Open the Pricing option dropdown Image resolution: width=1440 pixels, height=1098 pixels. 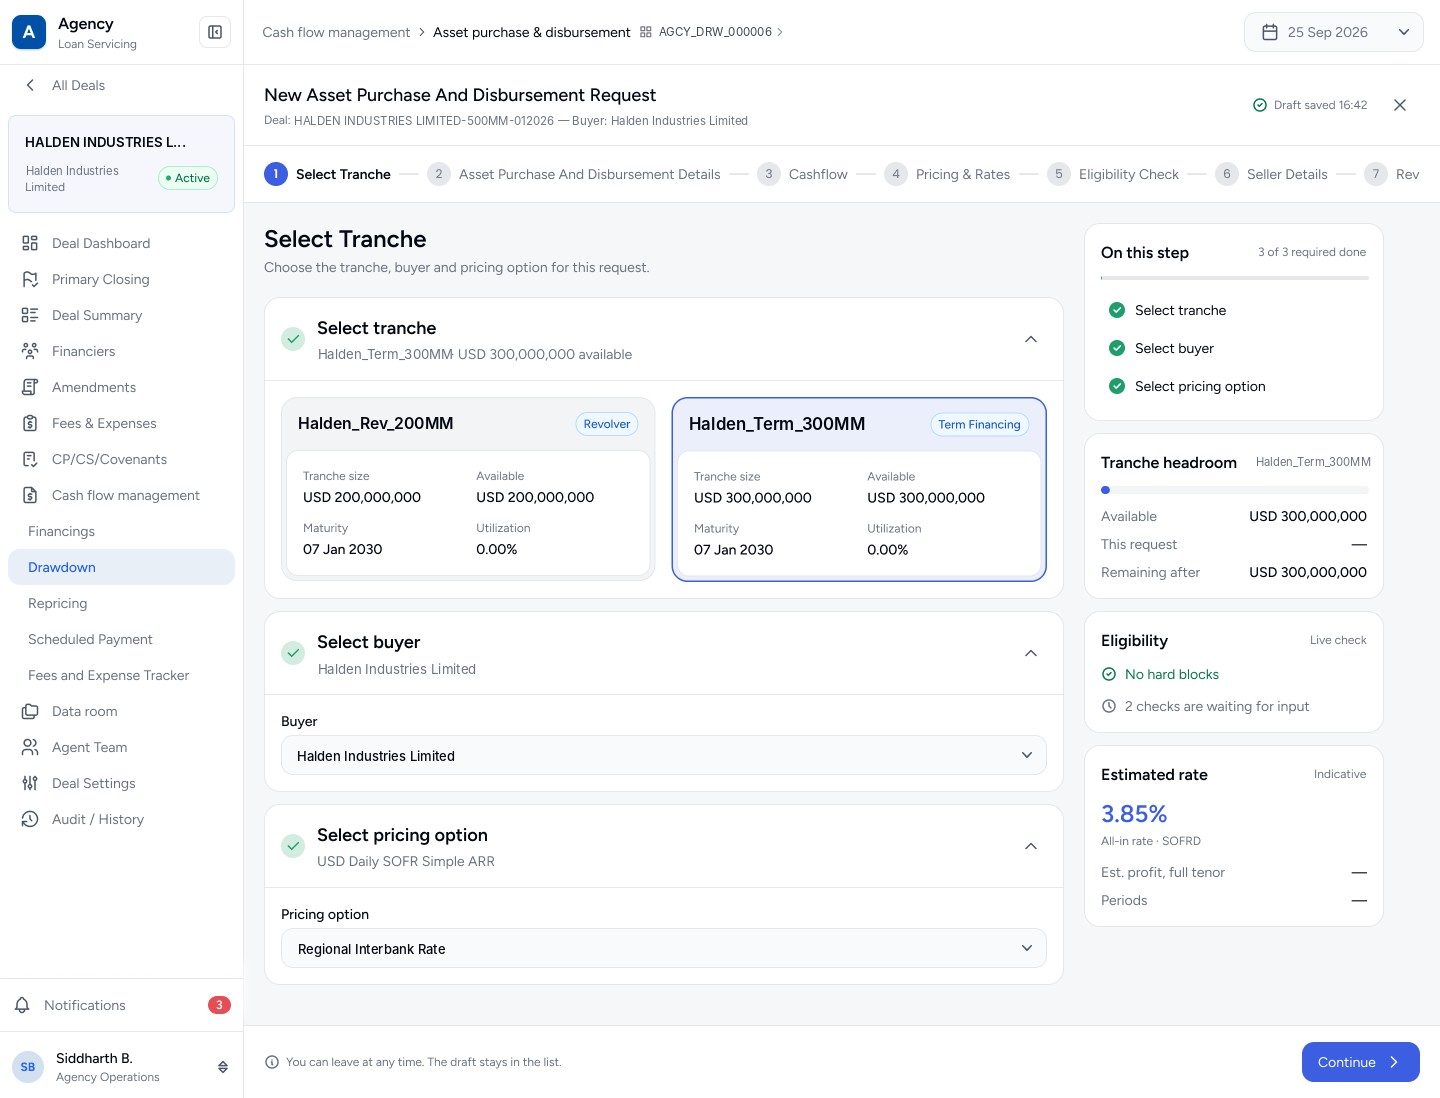click(x=664, y=948)
